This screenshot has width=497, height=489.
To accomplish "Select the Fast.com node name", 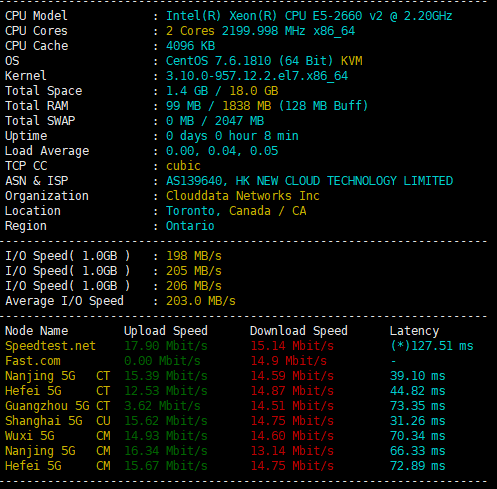I will pos(33,361).
